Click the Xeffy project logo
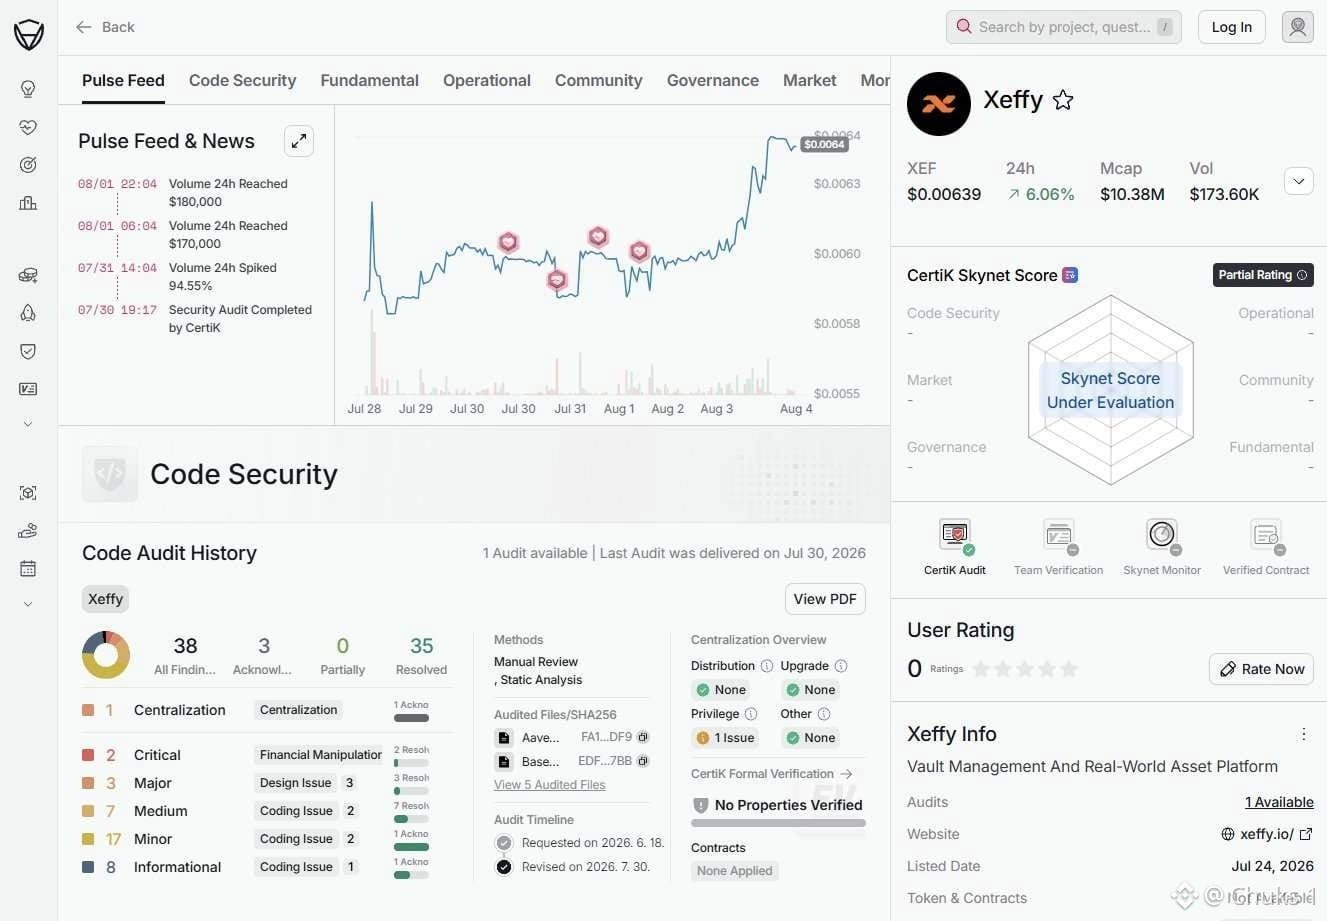 [x=939, y=103]
